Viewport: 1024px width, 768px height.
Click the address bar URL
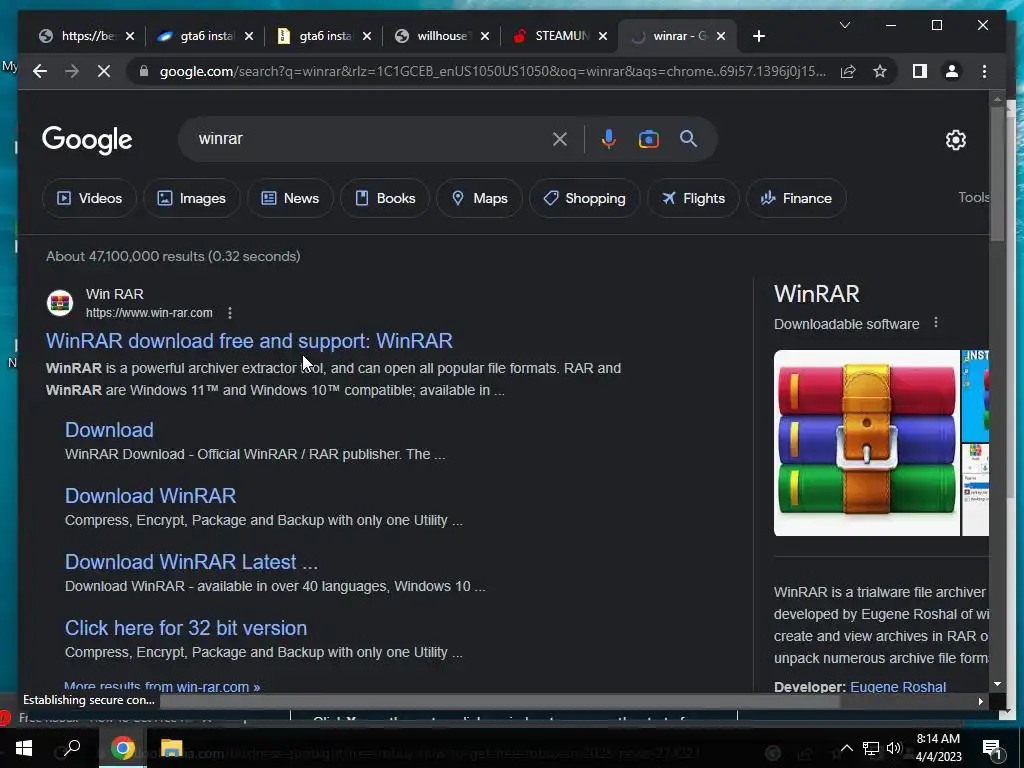492,71
